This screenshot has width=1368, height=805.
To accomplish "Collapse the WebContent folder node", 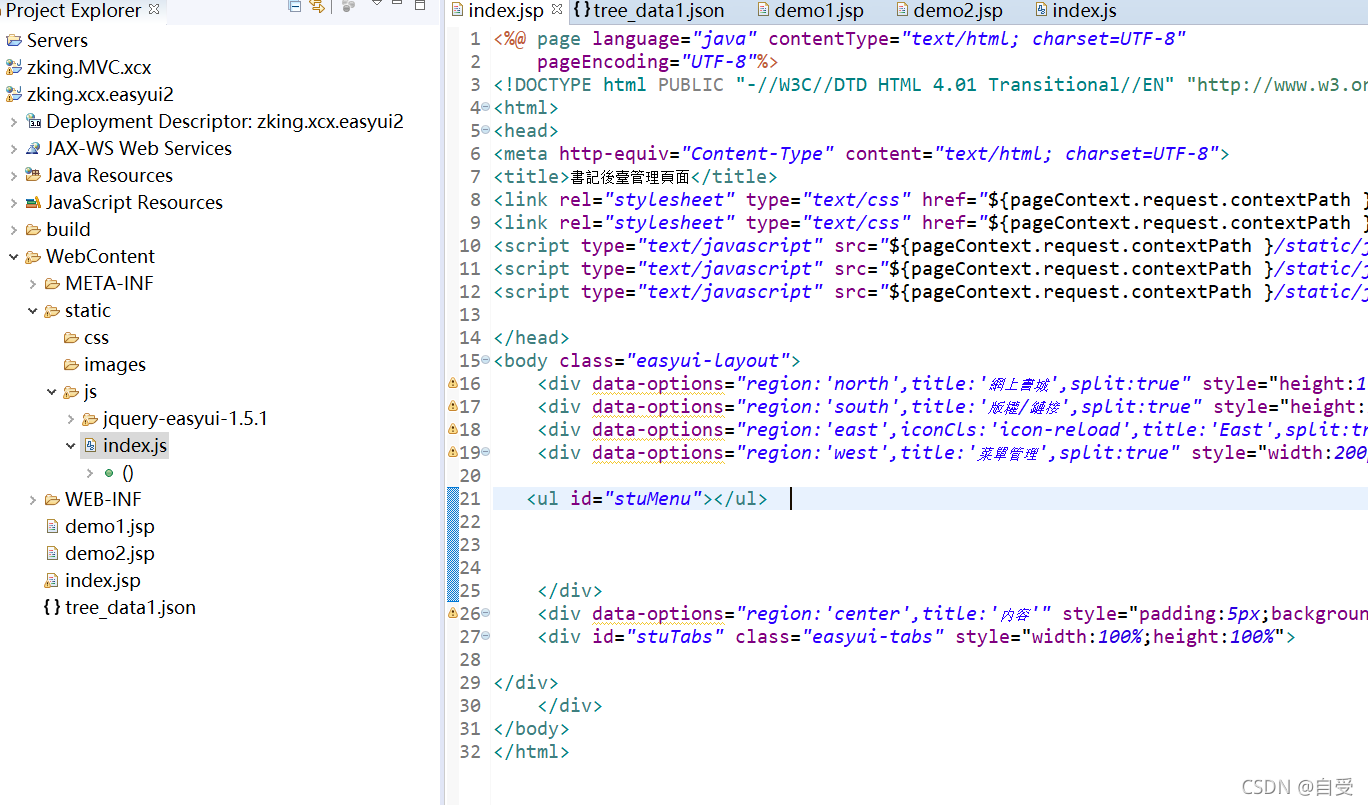I will click(x=13, y=257).
